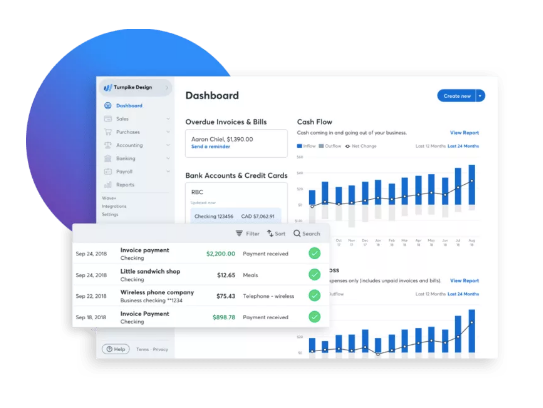Viewport: 543px width, 408px height.
Task: Click the Sort arrows icon
Action: (x=270, y=233)
